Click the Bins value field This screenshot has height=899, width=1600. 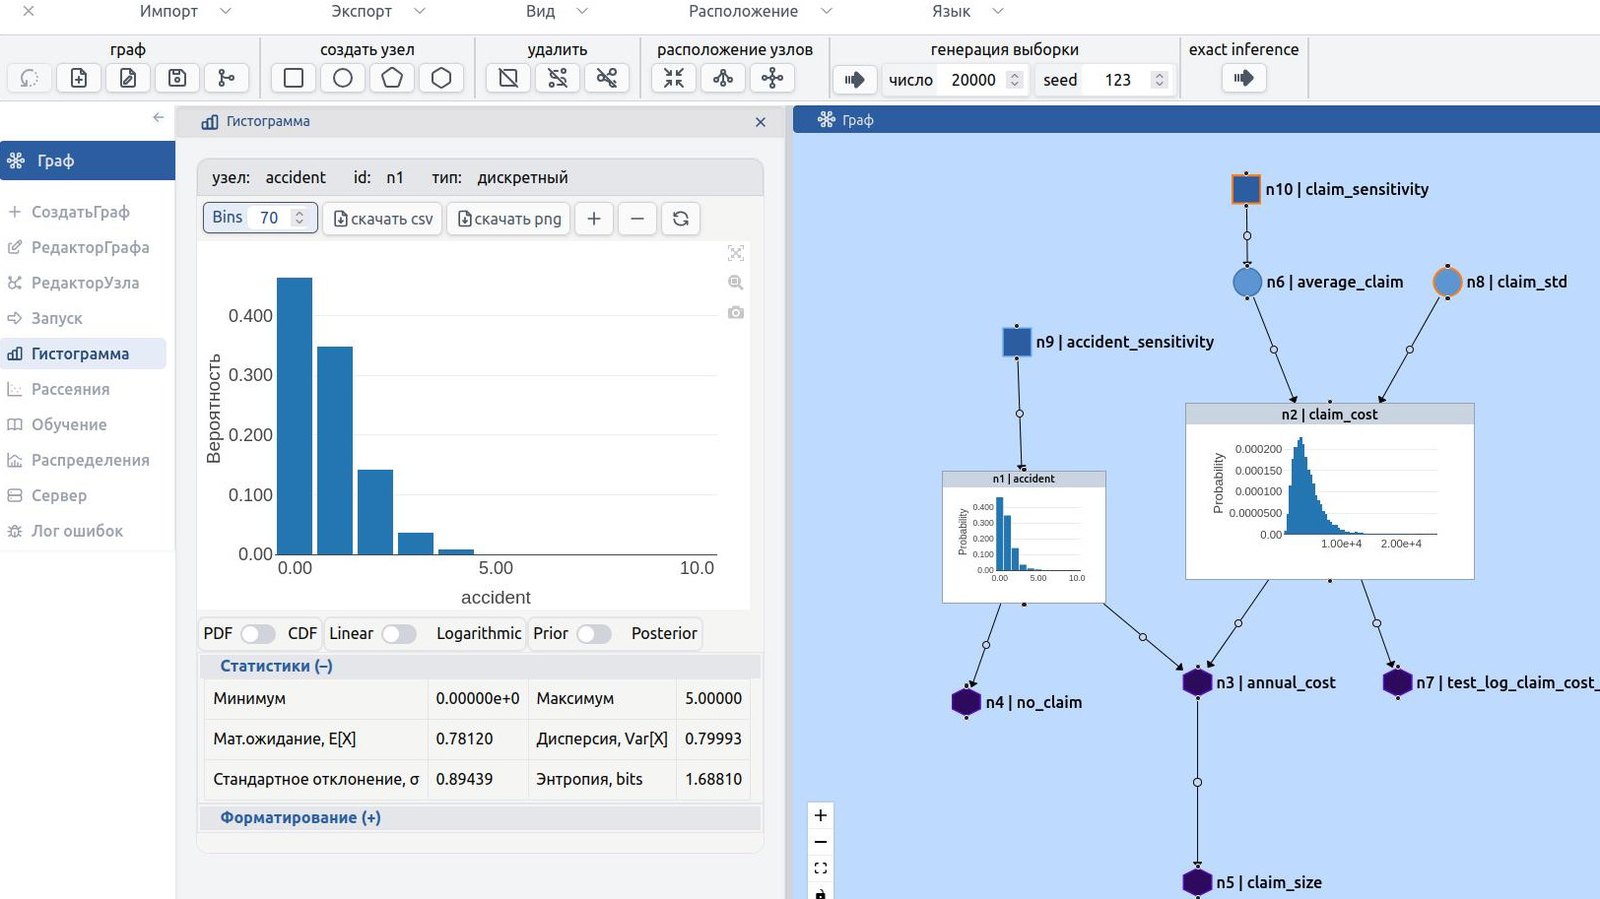[x=271, y=217]
